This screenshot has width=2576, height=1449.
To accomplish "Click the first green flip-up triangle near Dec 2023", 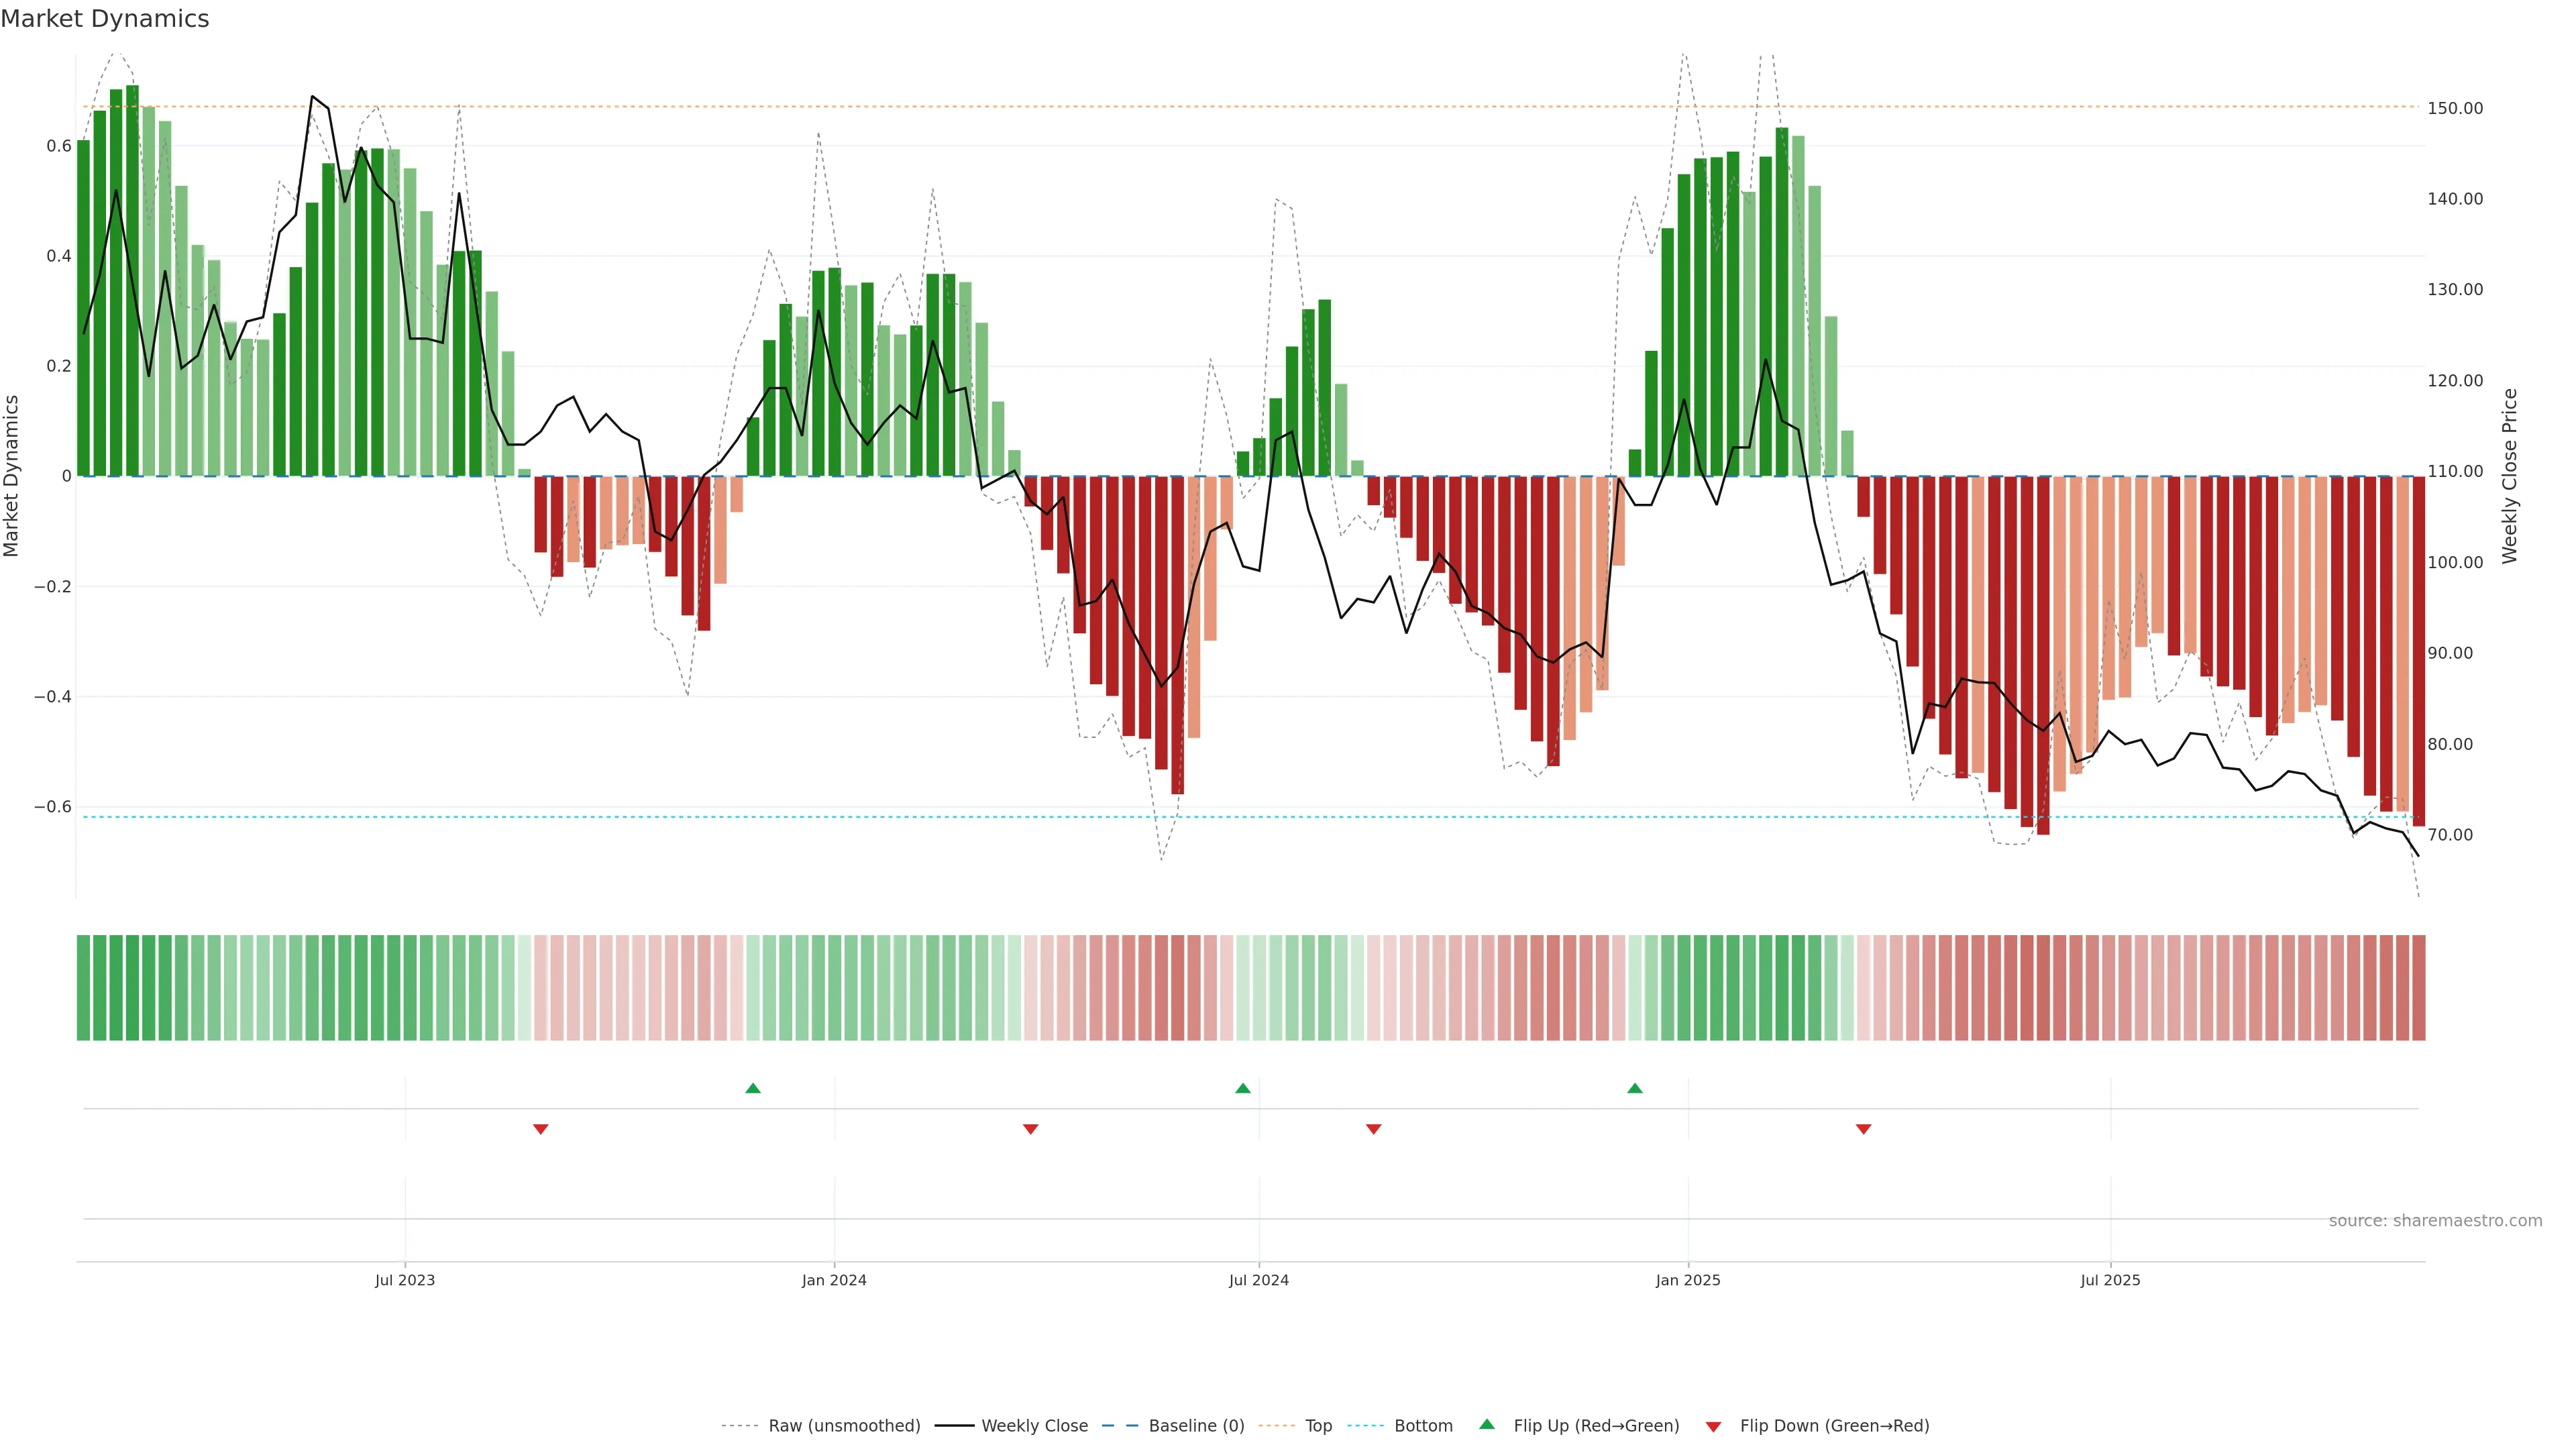I will click(x=753, y=1088).
